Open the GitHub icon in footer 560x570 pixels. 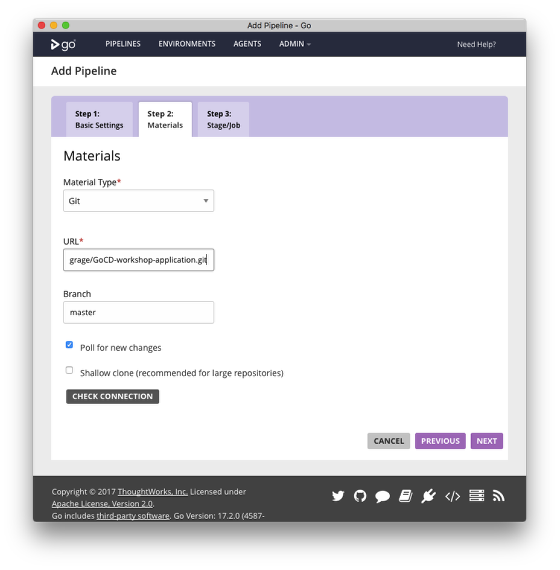tap(360, 496)
